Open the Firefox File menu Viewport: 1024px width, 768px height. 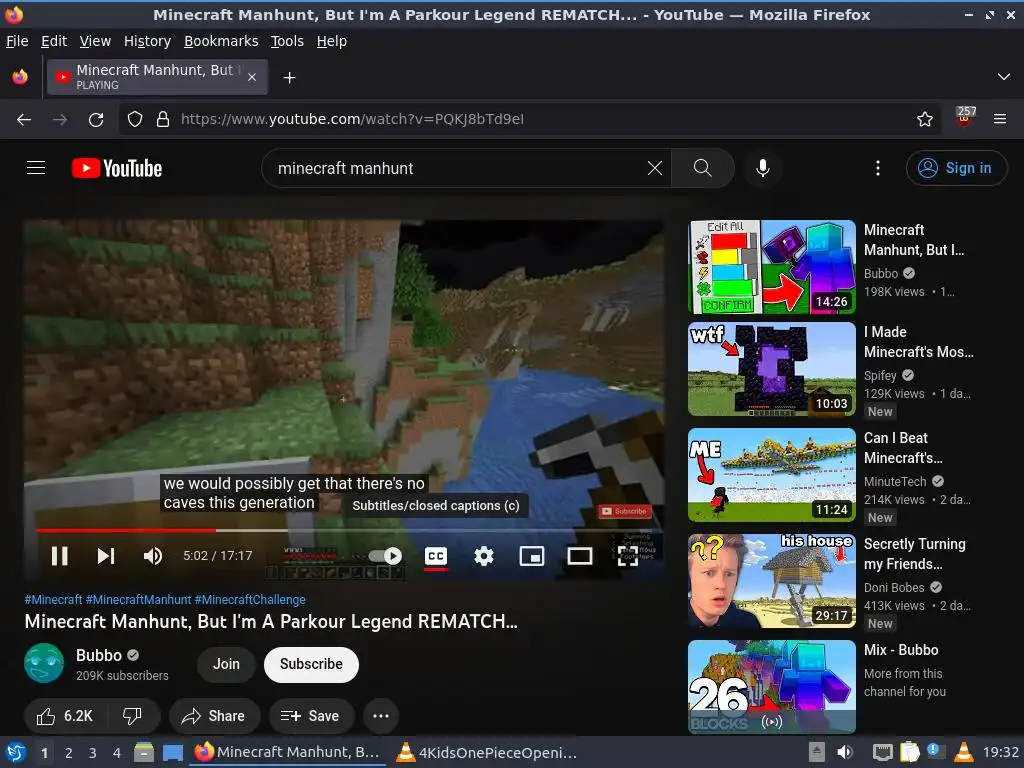pyautogui.click(x=17, y=41)
